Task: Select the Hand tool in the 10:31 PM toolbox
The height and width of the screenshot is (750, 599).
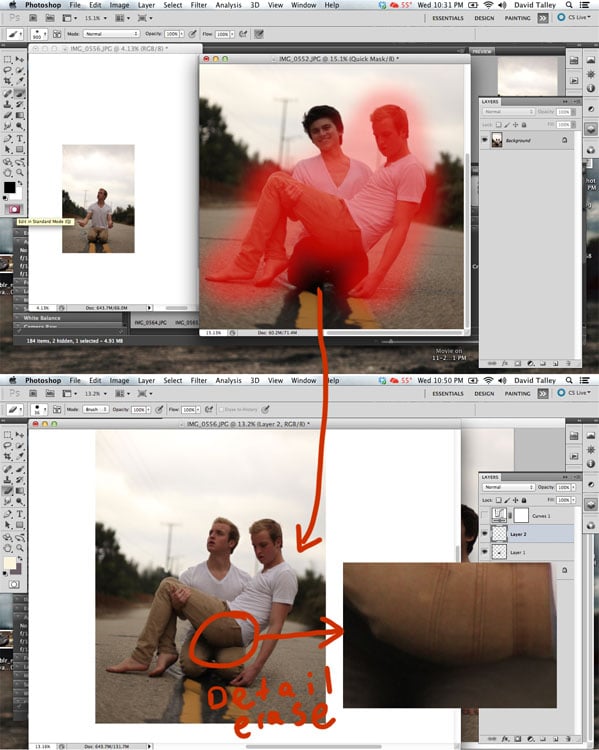Action: [8, 173]
